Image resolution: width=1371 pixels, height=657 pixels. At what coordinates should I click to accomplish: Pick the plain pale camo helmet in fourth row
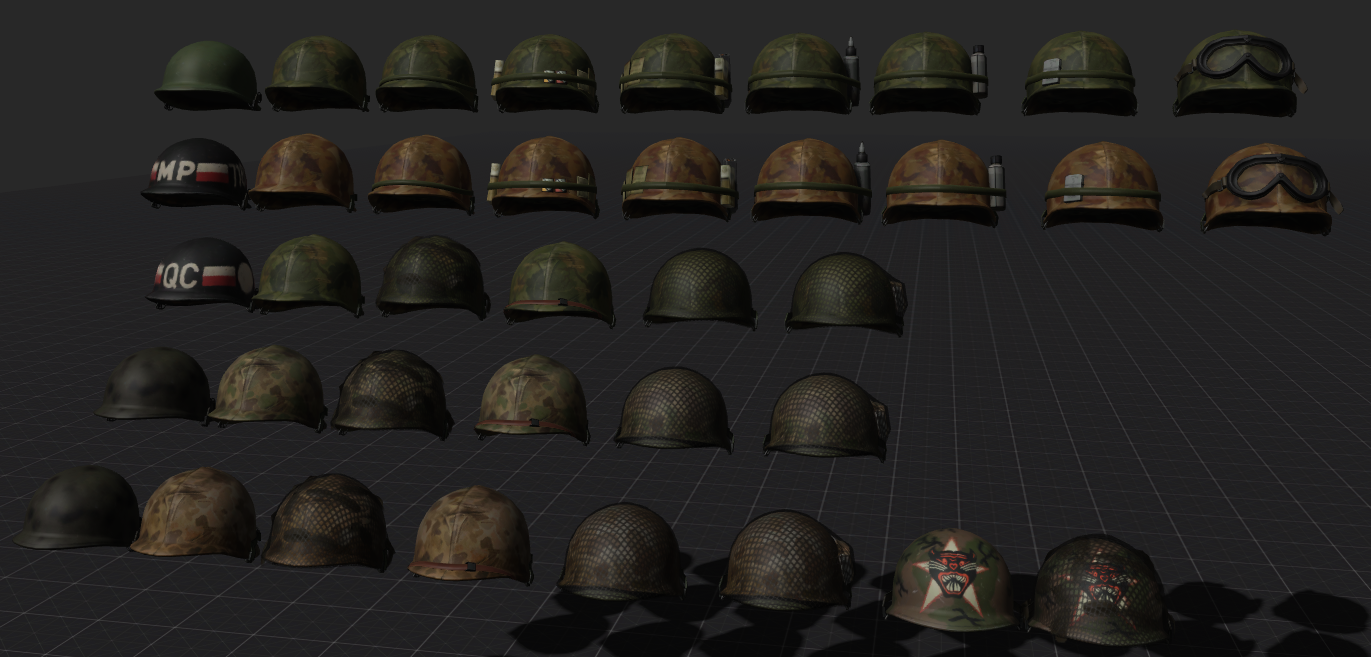tap(267, 388)
